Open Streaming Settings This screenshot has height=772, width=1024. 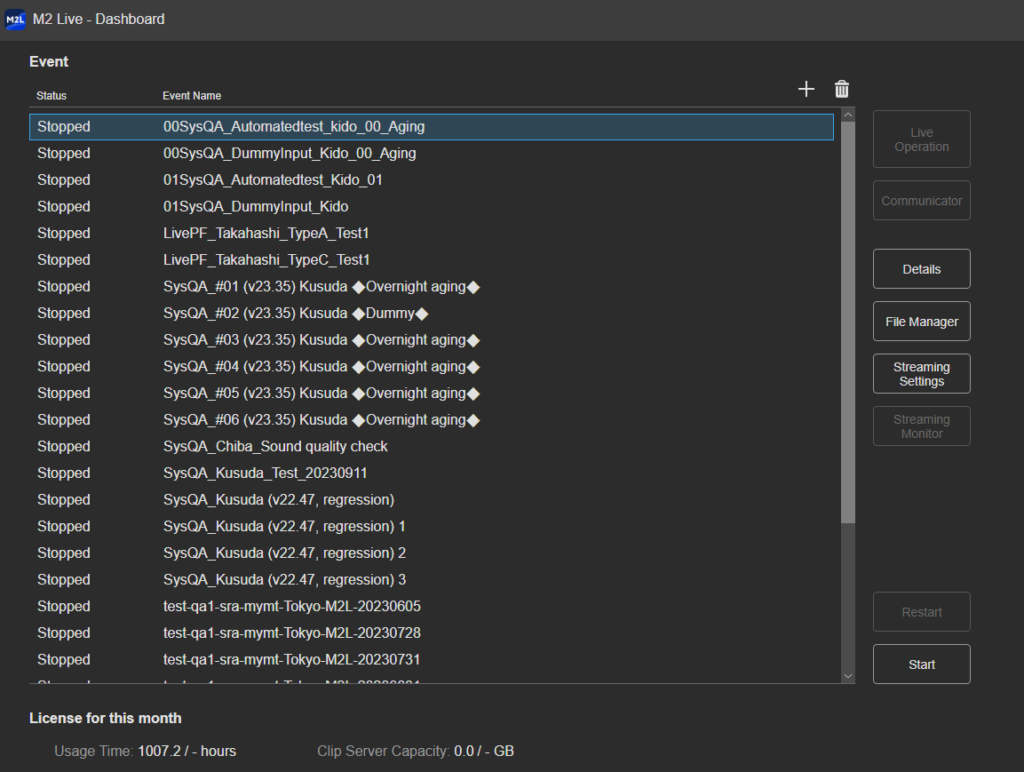click(x=921, y=374)
